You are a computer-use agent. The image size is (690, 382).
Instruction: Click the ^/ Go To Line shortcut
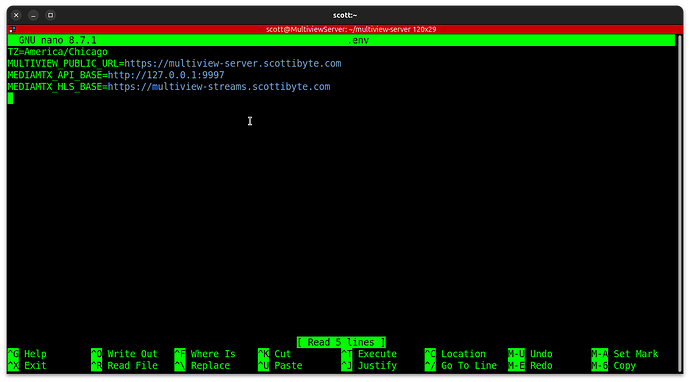(461, 366)
